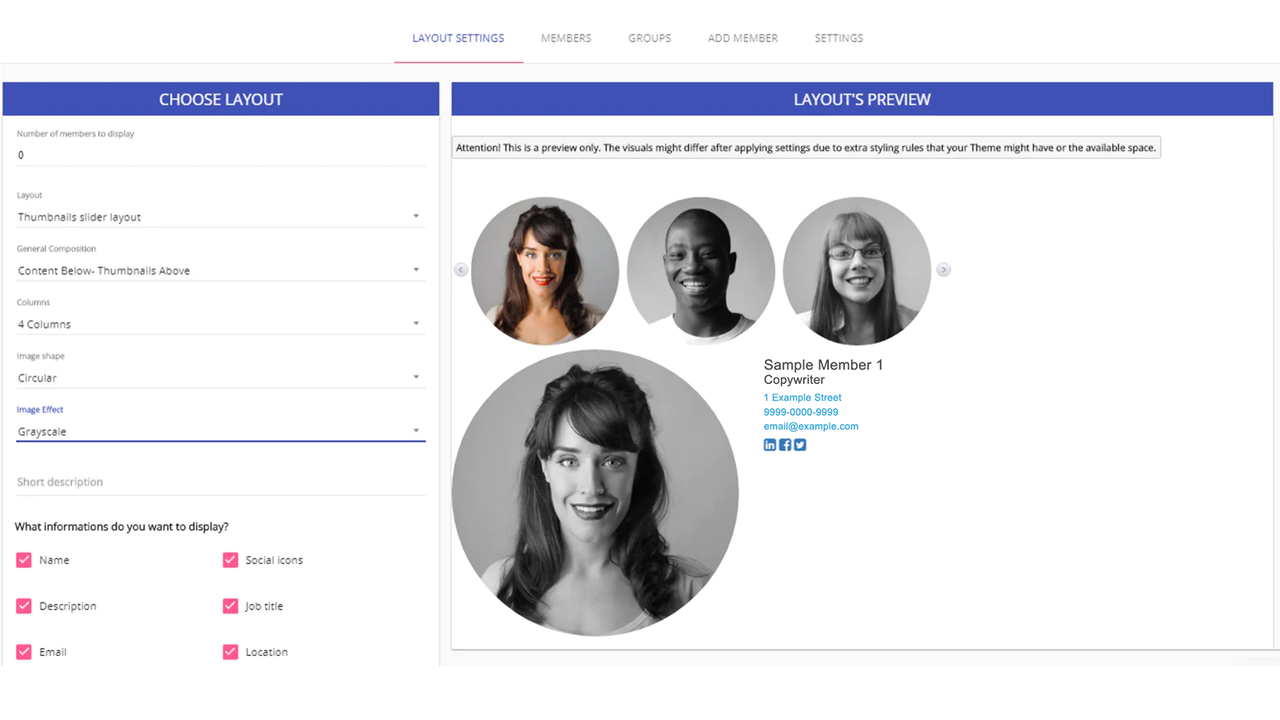Click the Choose Layout panel header
1280x720 pixels.
pyautogui.click(x=221, y=99)
